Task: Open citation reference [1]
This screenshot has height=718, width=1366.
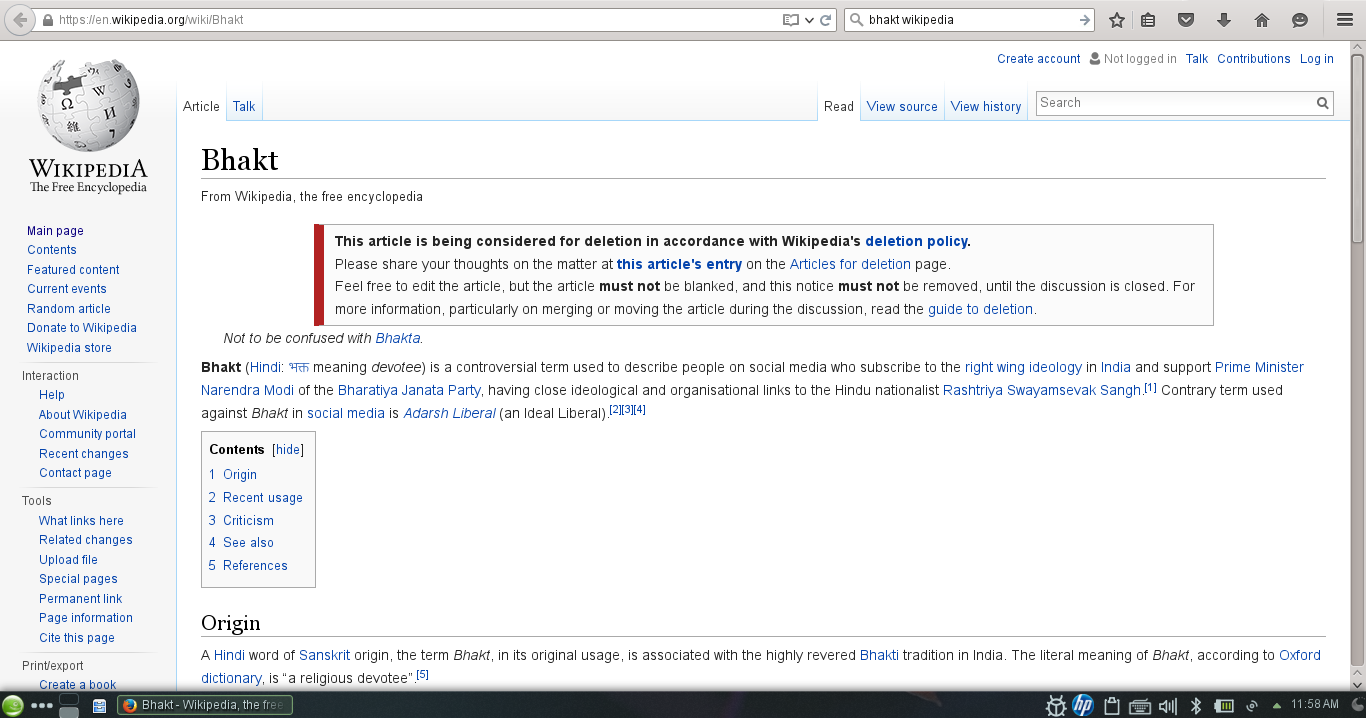Action: click(1150, 387)
